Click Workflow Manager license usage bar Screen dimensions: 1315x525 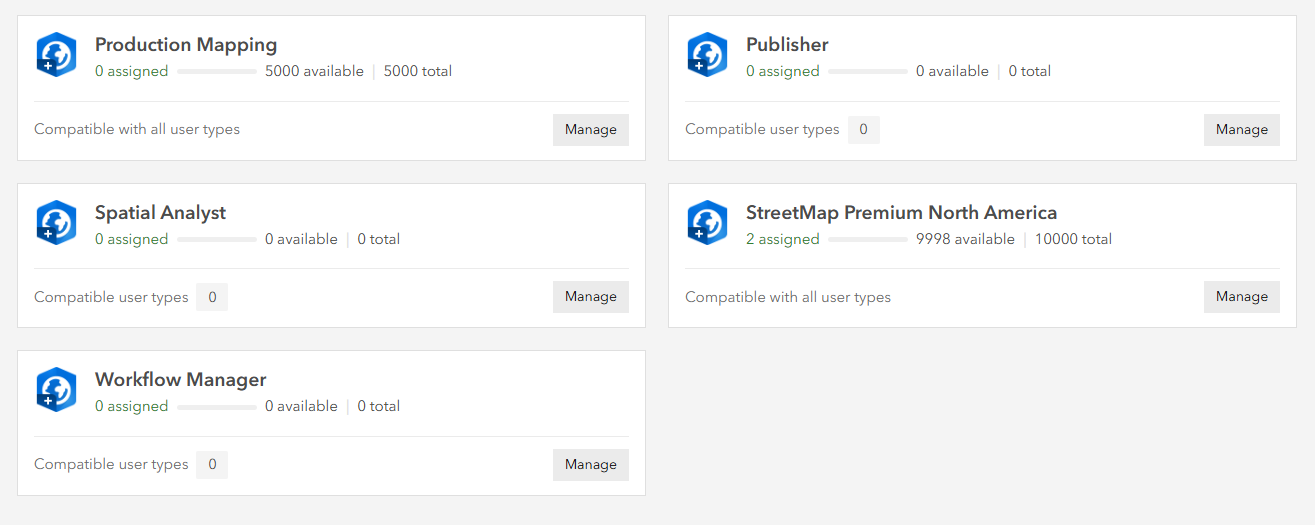pos(217,407)
